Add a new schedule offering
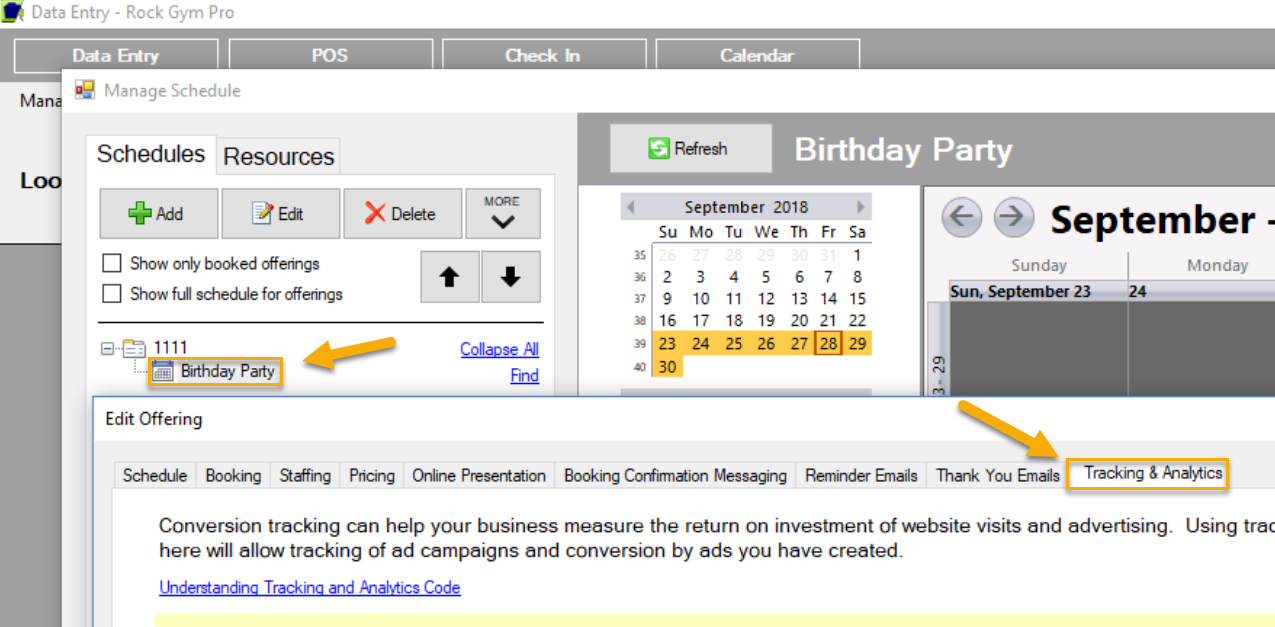This screenshot has width=1275, height=627. (x=159, y=213)
